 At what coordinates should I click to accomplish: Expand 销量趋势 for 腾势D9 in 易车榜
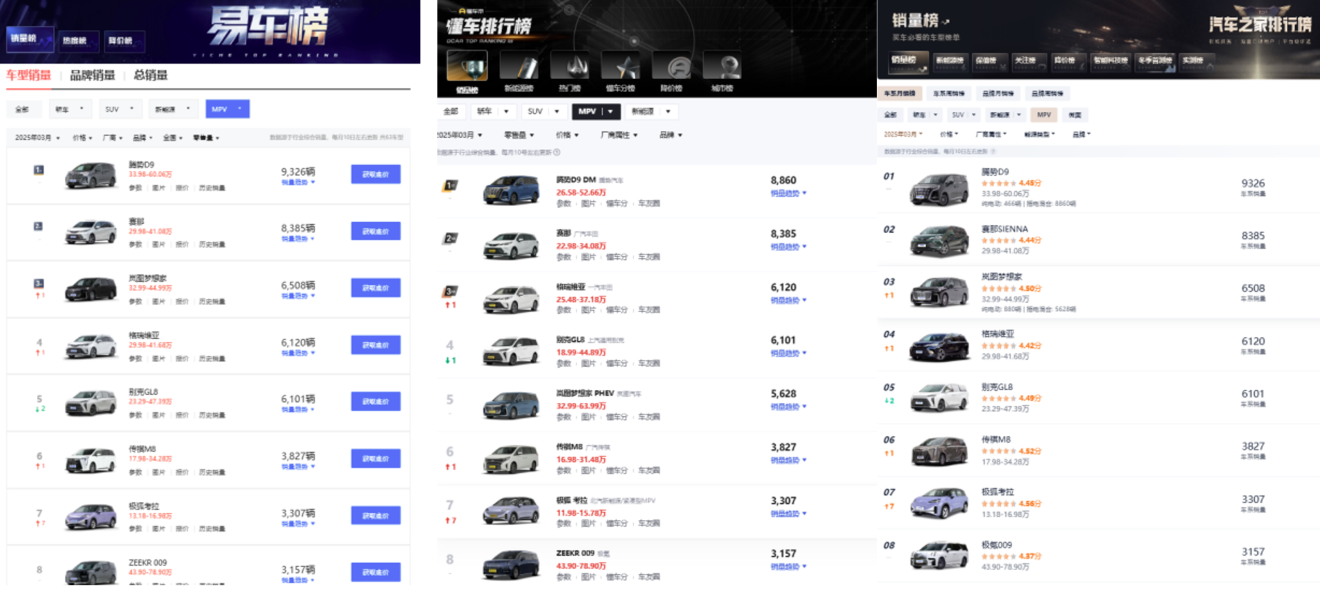click(x=298, y=183)
